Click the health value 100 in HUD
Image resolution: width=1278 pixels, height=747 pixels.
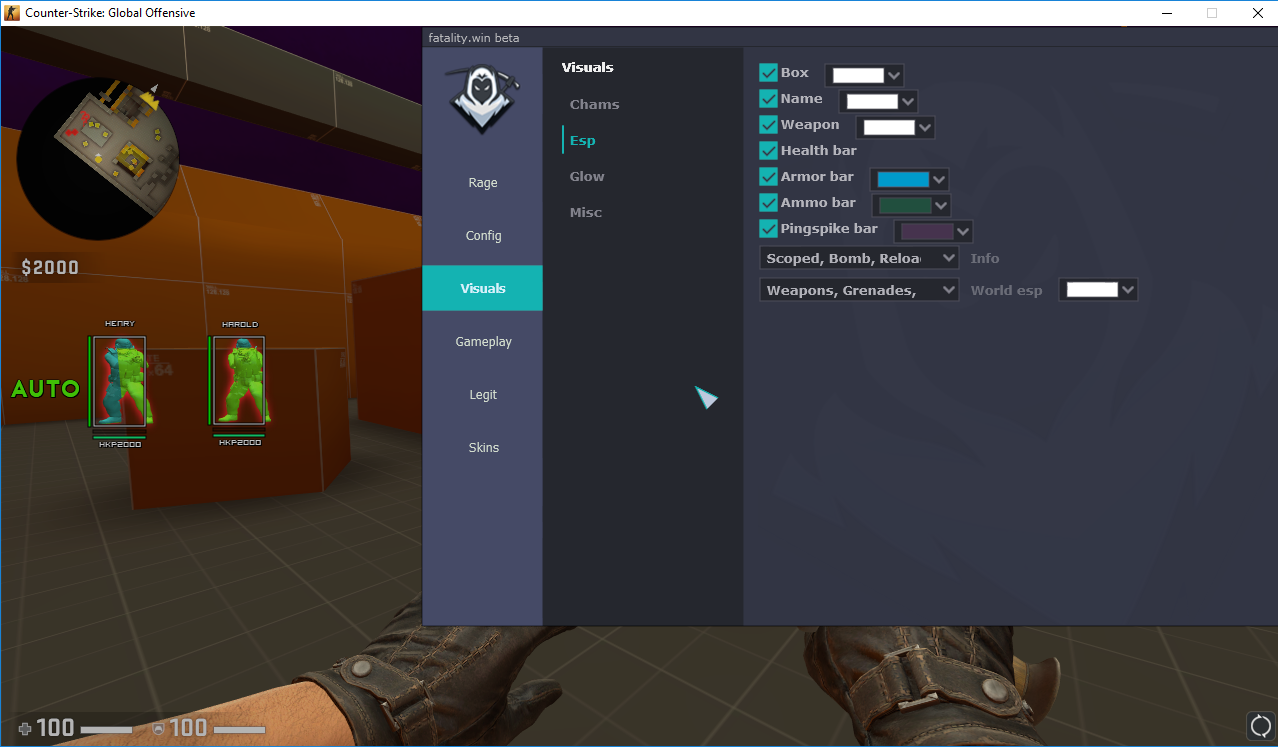[56, 728]
